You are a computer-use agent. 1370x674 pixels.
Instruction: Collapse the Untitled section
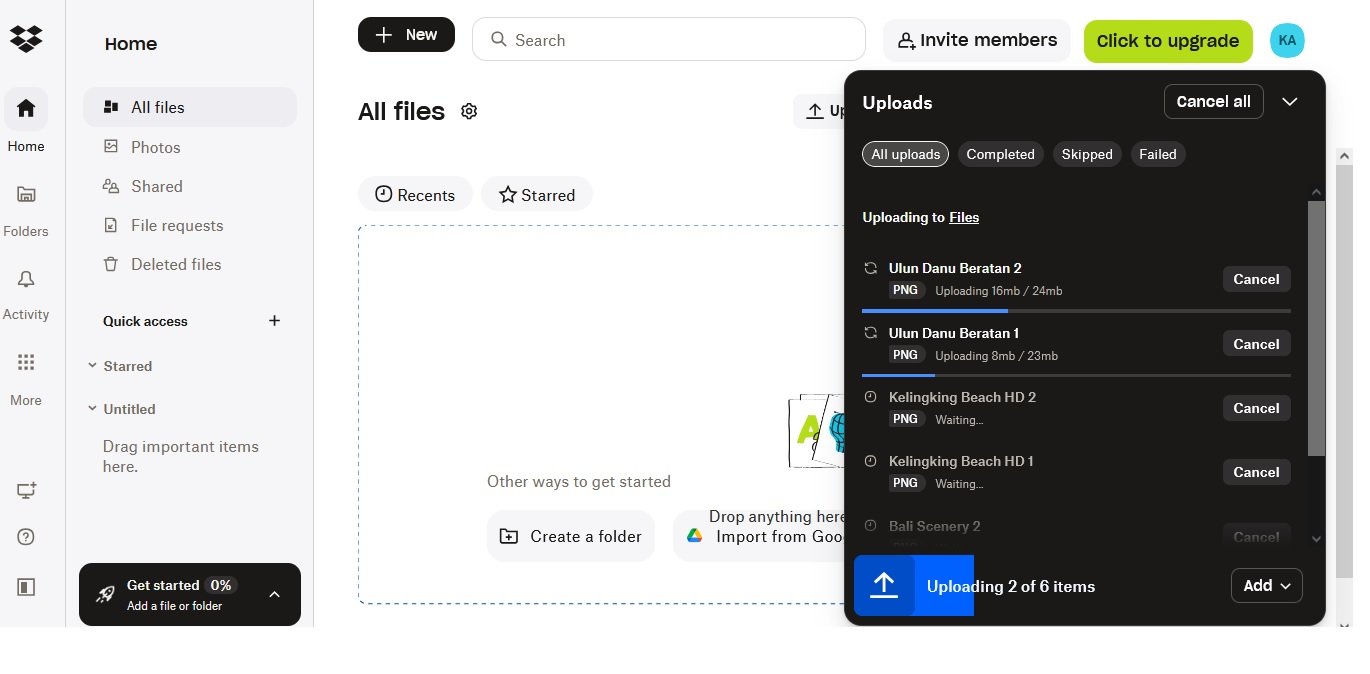point(92,409)
